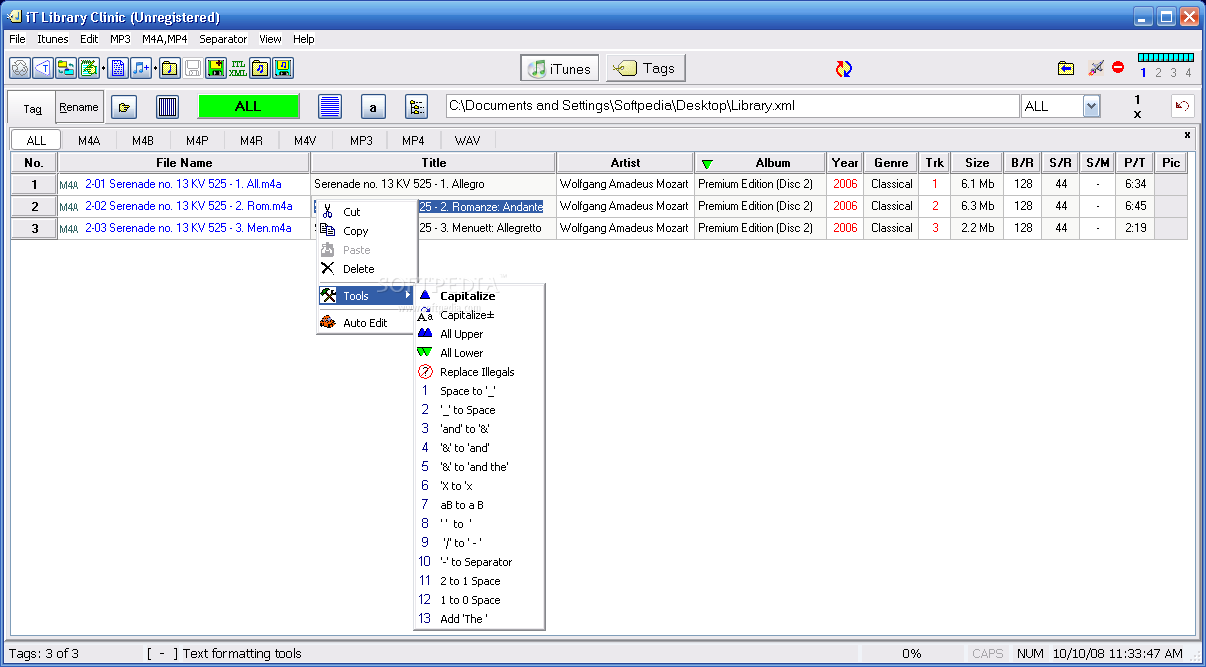
Task: Select row number 1 header
Action: coord(34,184)
